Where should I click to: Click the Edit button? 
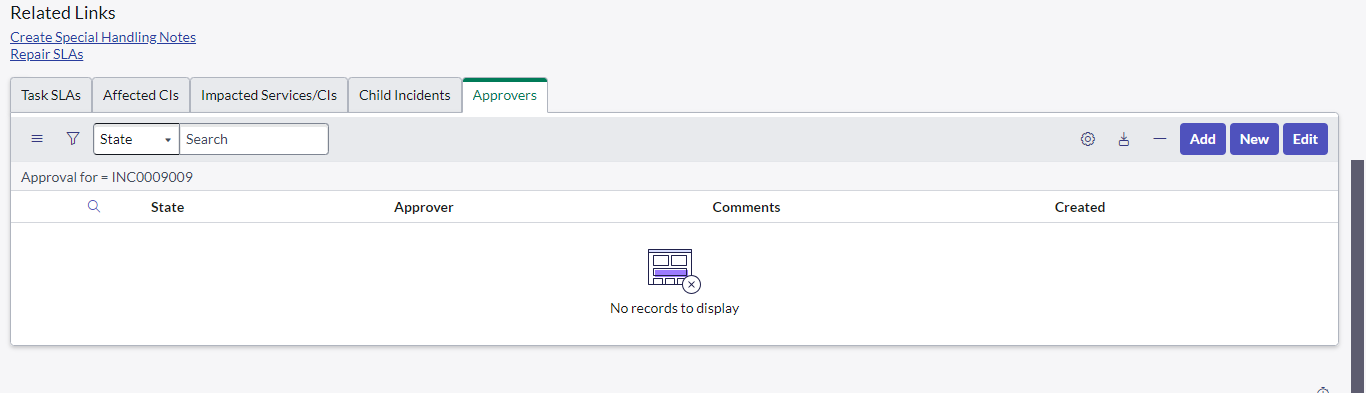click(x=1305, y=139)
